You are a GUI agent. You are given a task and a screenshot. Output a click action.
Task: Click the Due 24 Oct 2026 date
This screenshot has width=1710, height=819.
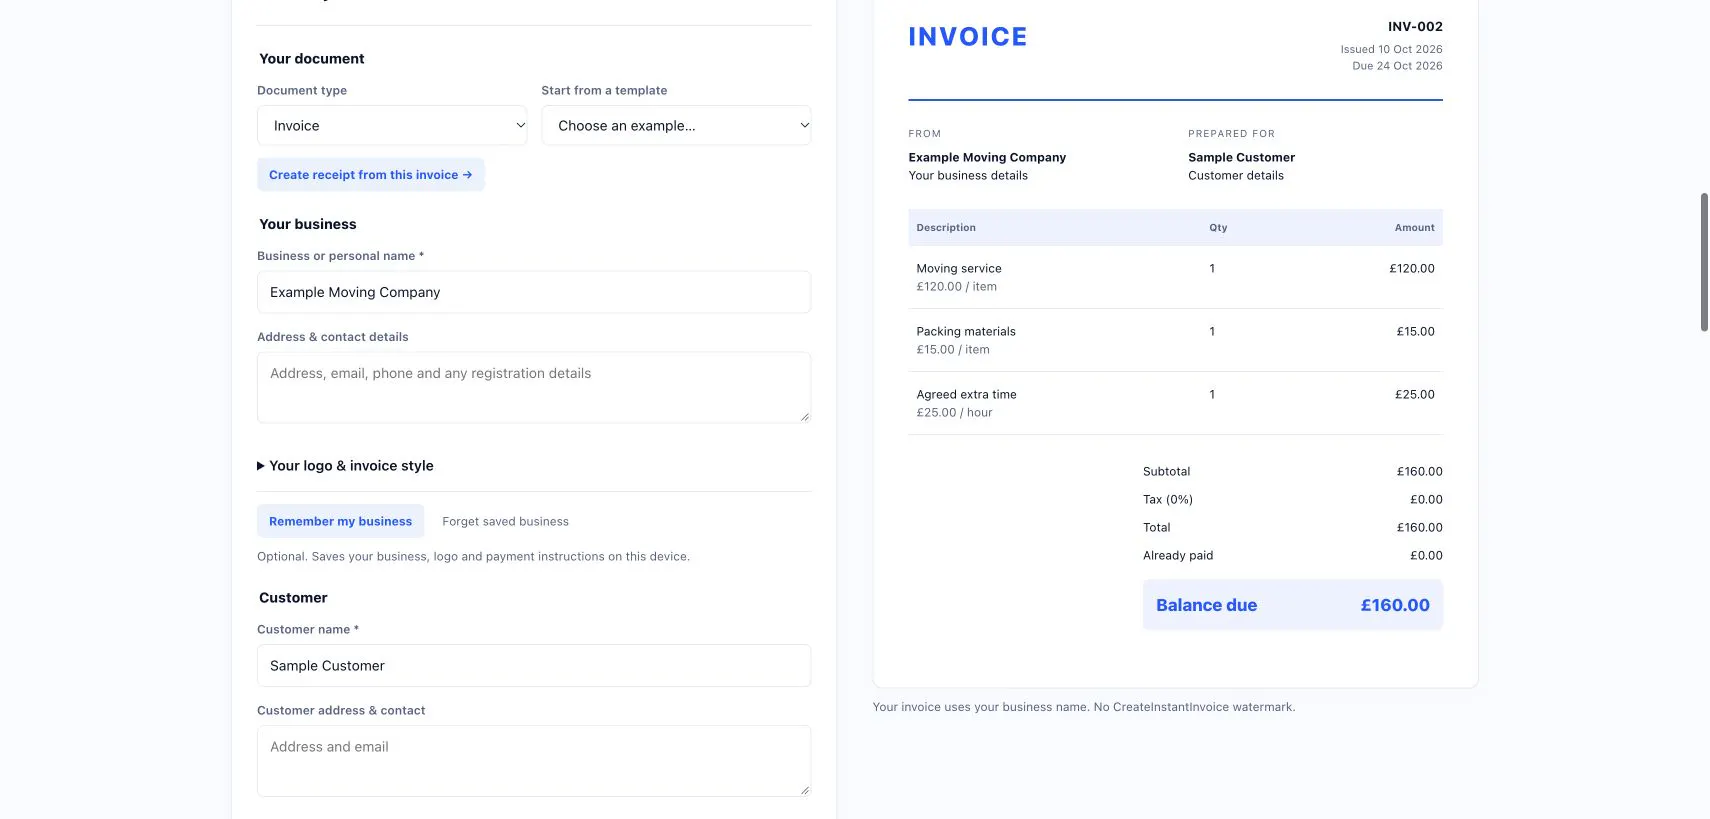pos(1397,66)
